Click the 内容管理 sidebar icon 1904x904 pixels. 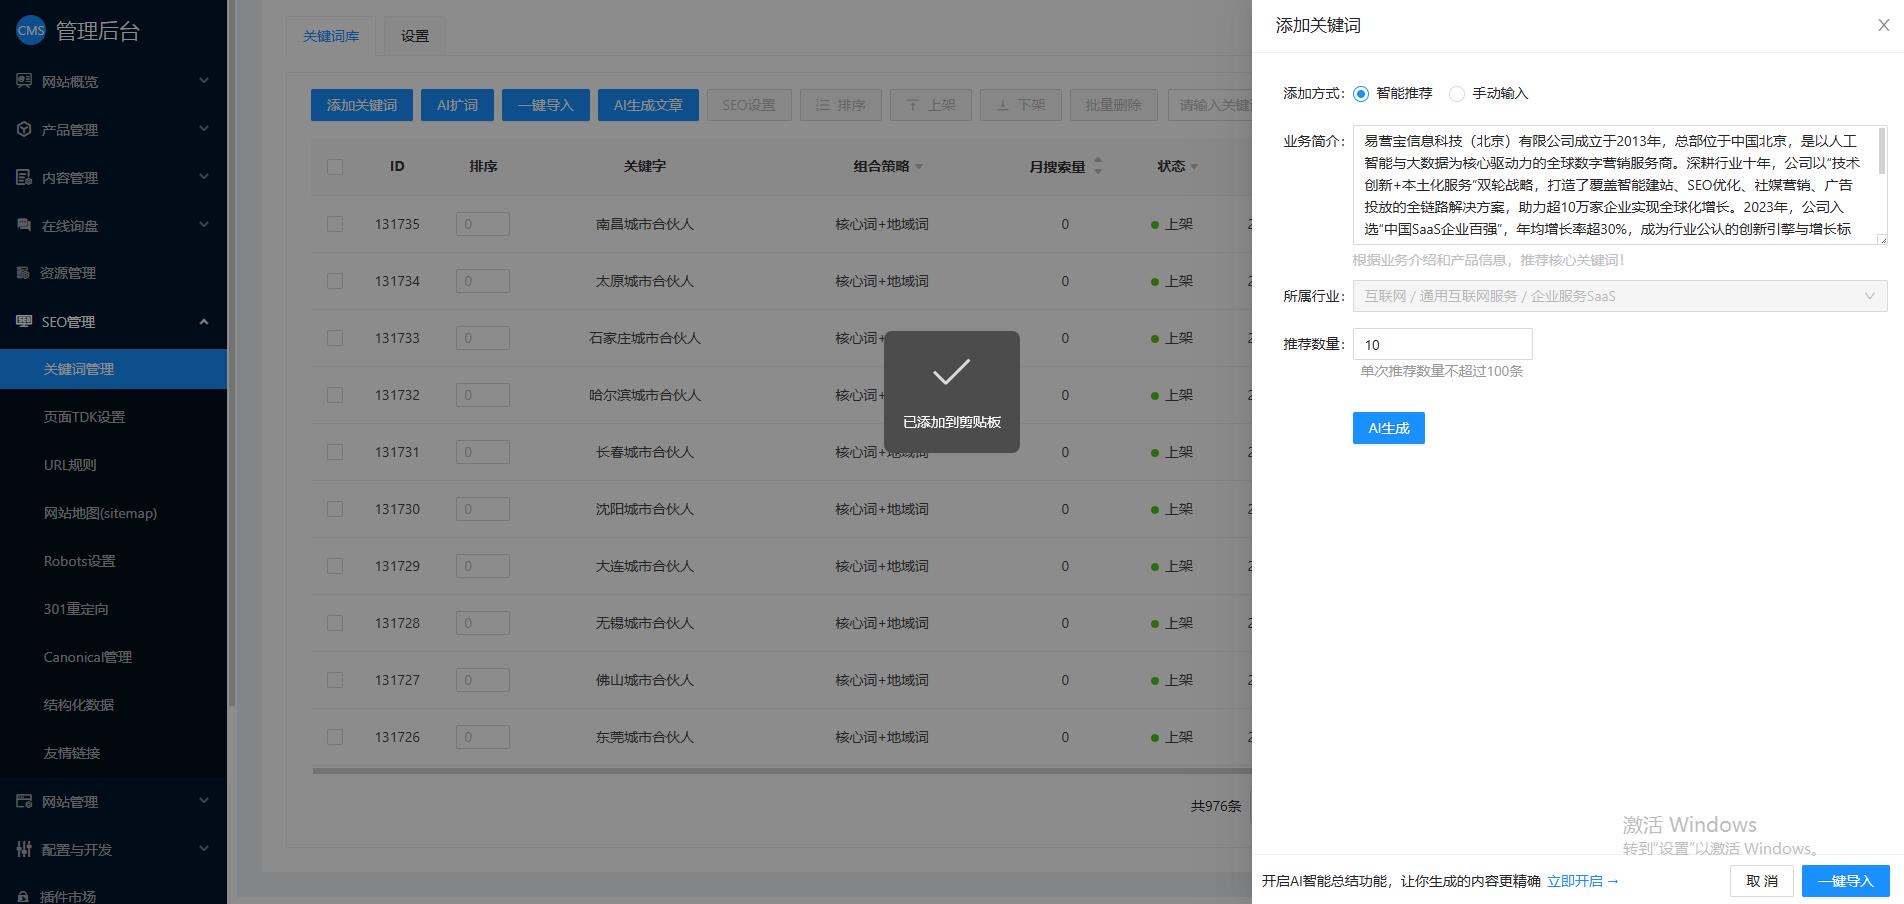click(x=24, y=177)
